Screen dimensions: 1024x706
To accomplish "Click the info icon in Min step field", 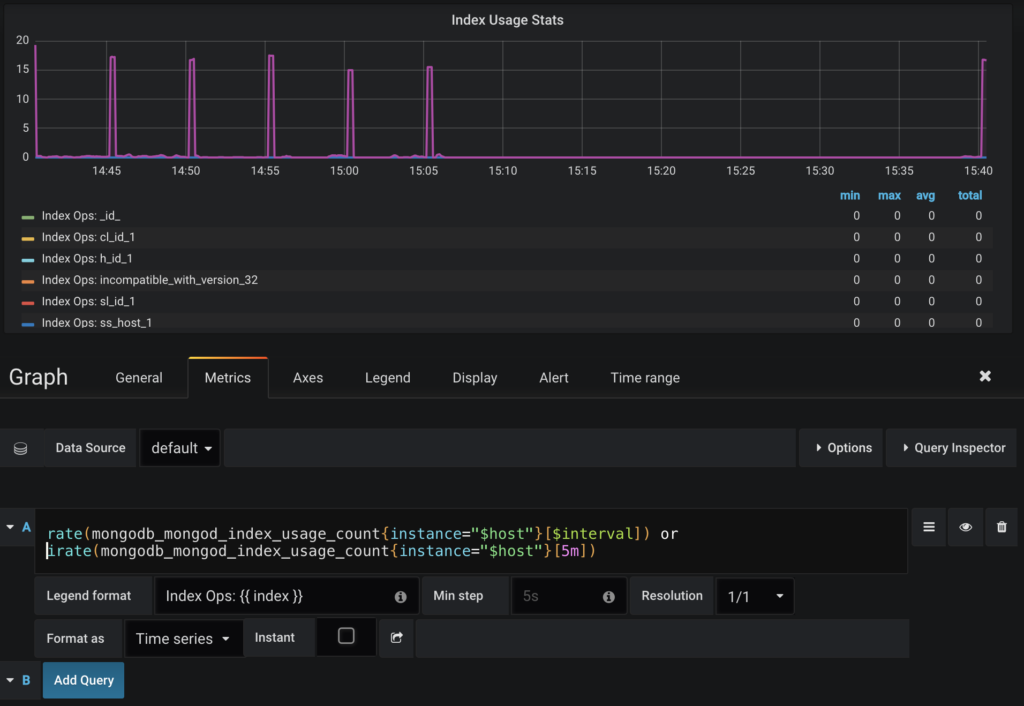I will click(611, 595).
